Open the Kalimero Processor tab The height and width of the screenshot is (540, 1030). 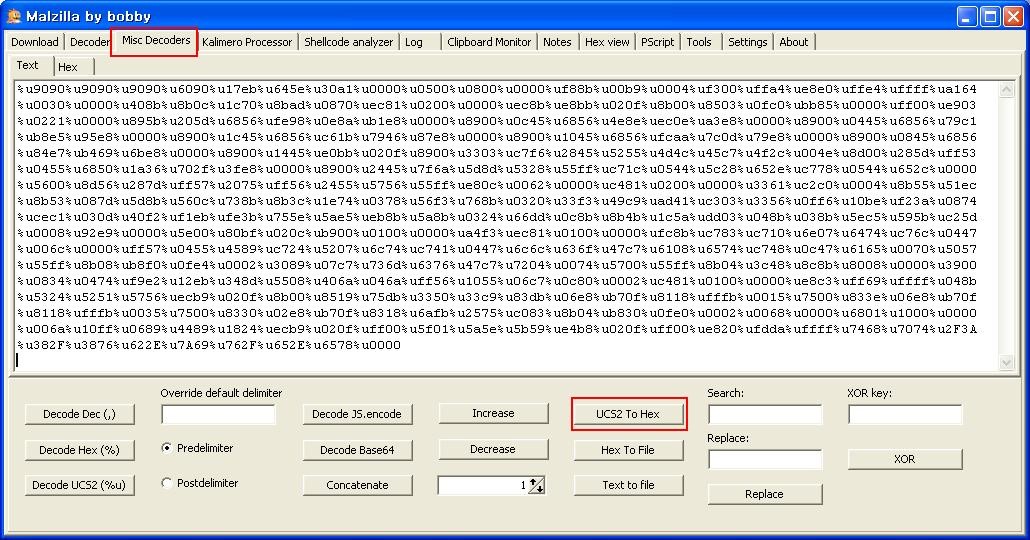click(x=247, y=42)
